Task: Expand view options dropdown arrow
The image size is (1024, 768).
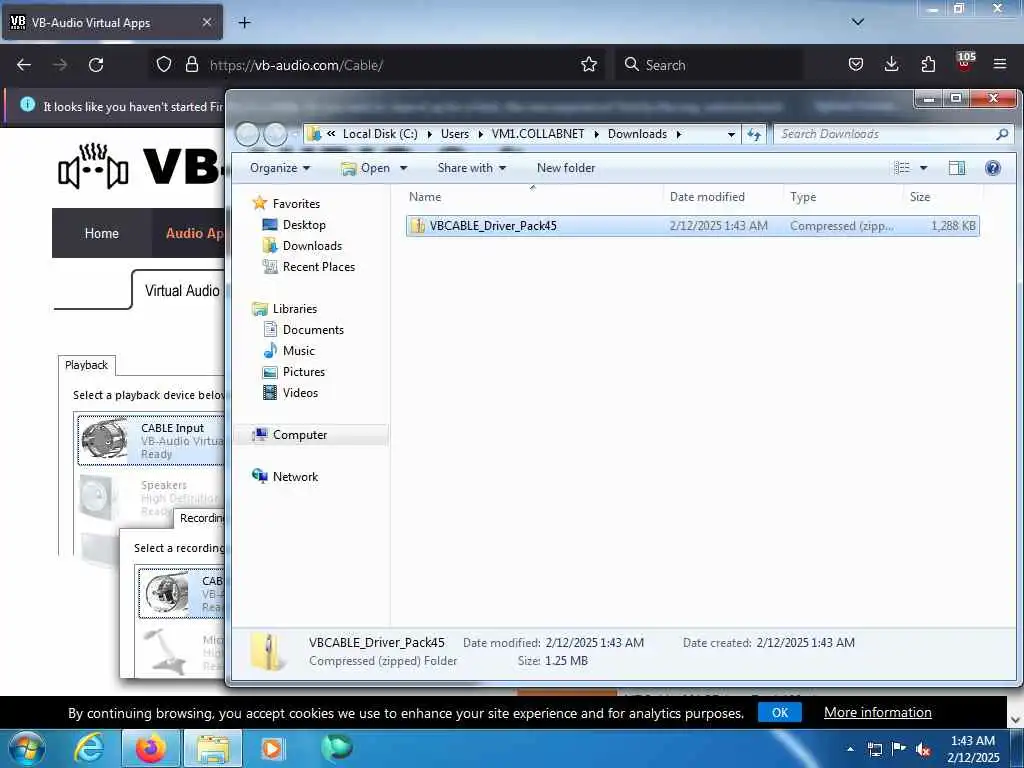Action: pos(923,168)
